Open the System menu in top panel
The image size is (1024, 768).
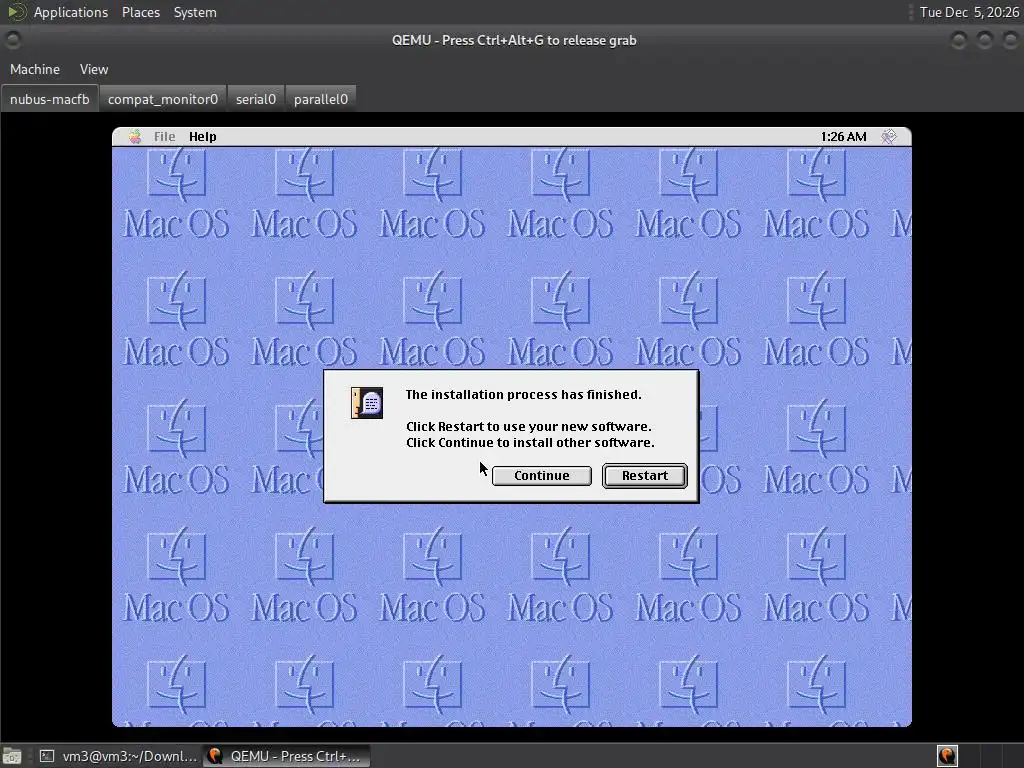195,12
